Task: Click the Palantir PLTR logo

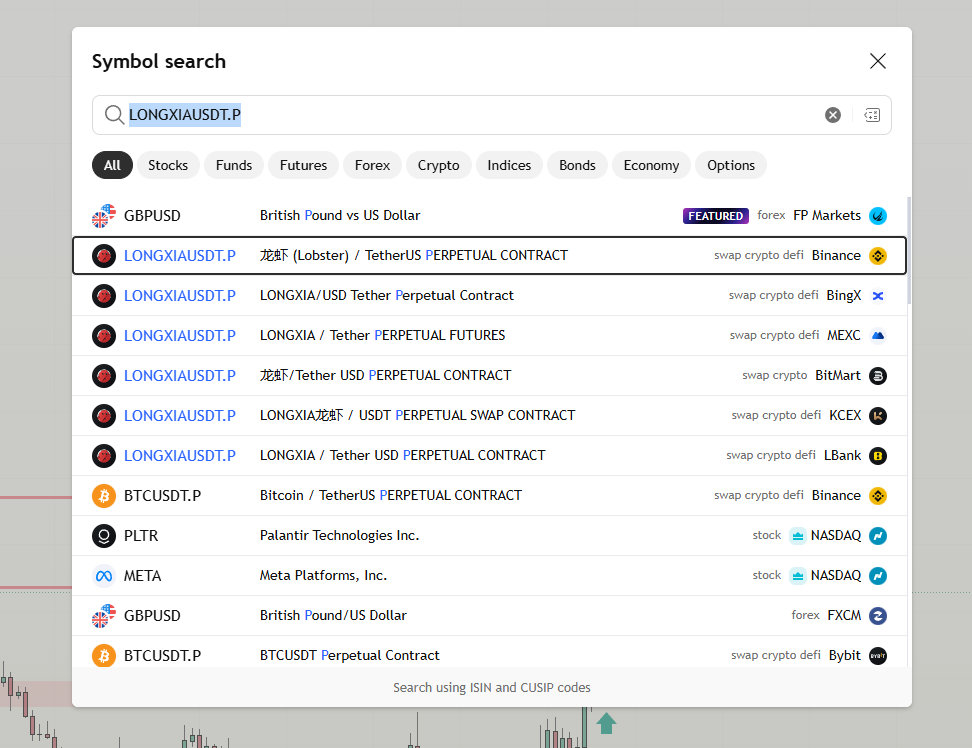Action: [104, 535]
